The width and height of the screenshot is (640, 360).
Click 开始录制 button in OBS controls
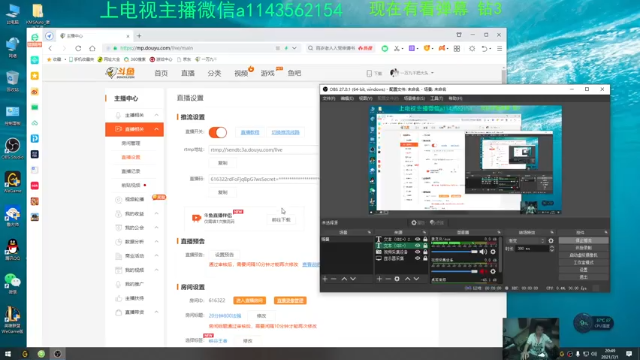(x=583, y=248)
